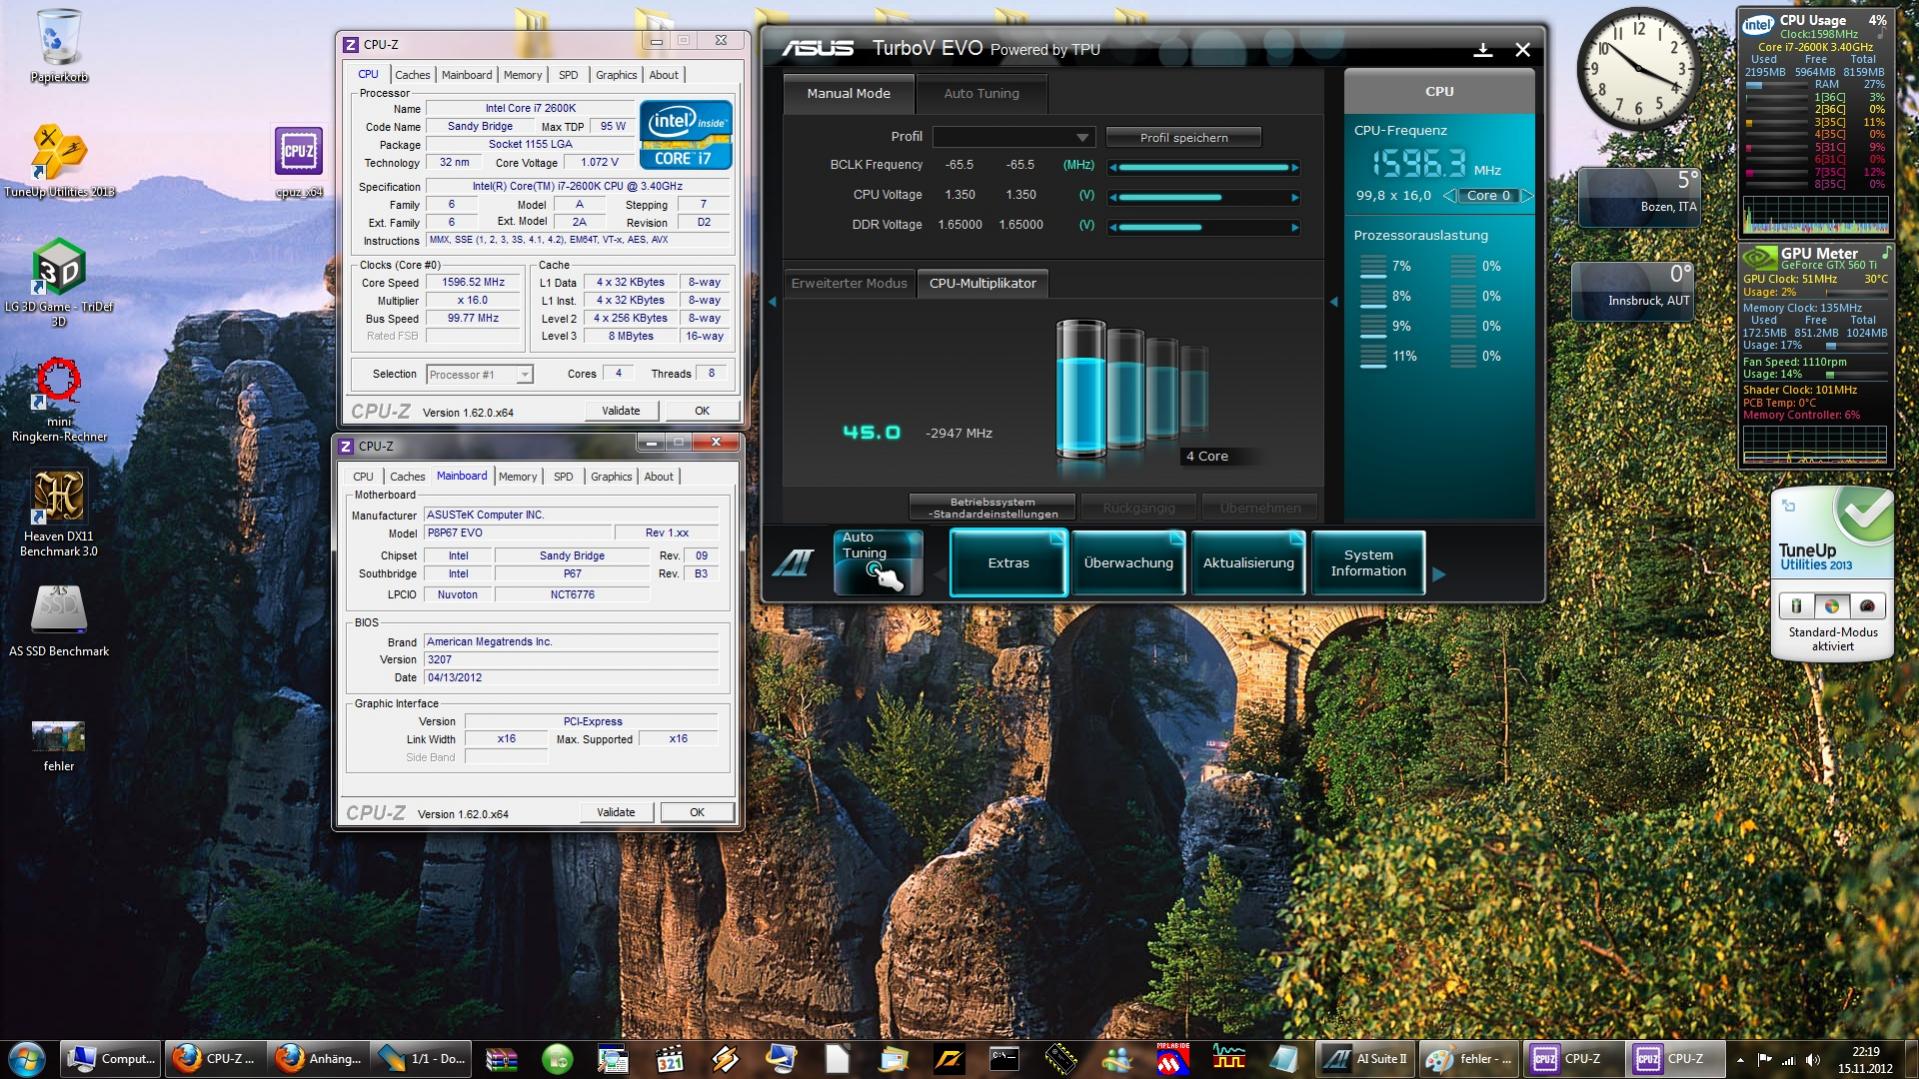
Task: Click the TuneUp gadget flip icon
Action: pos(1789,506)
